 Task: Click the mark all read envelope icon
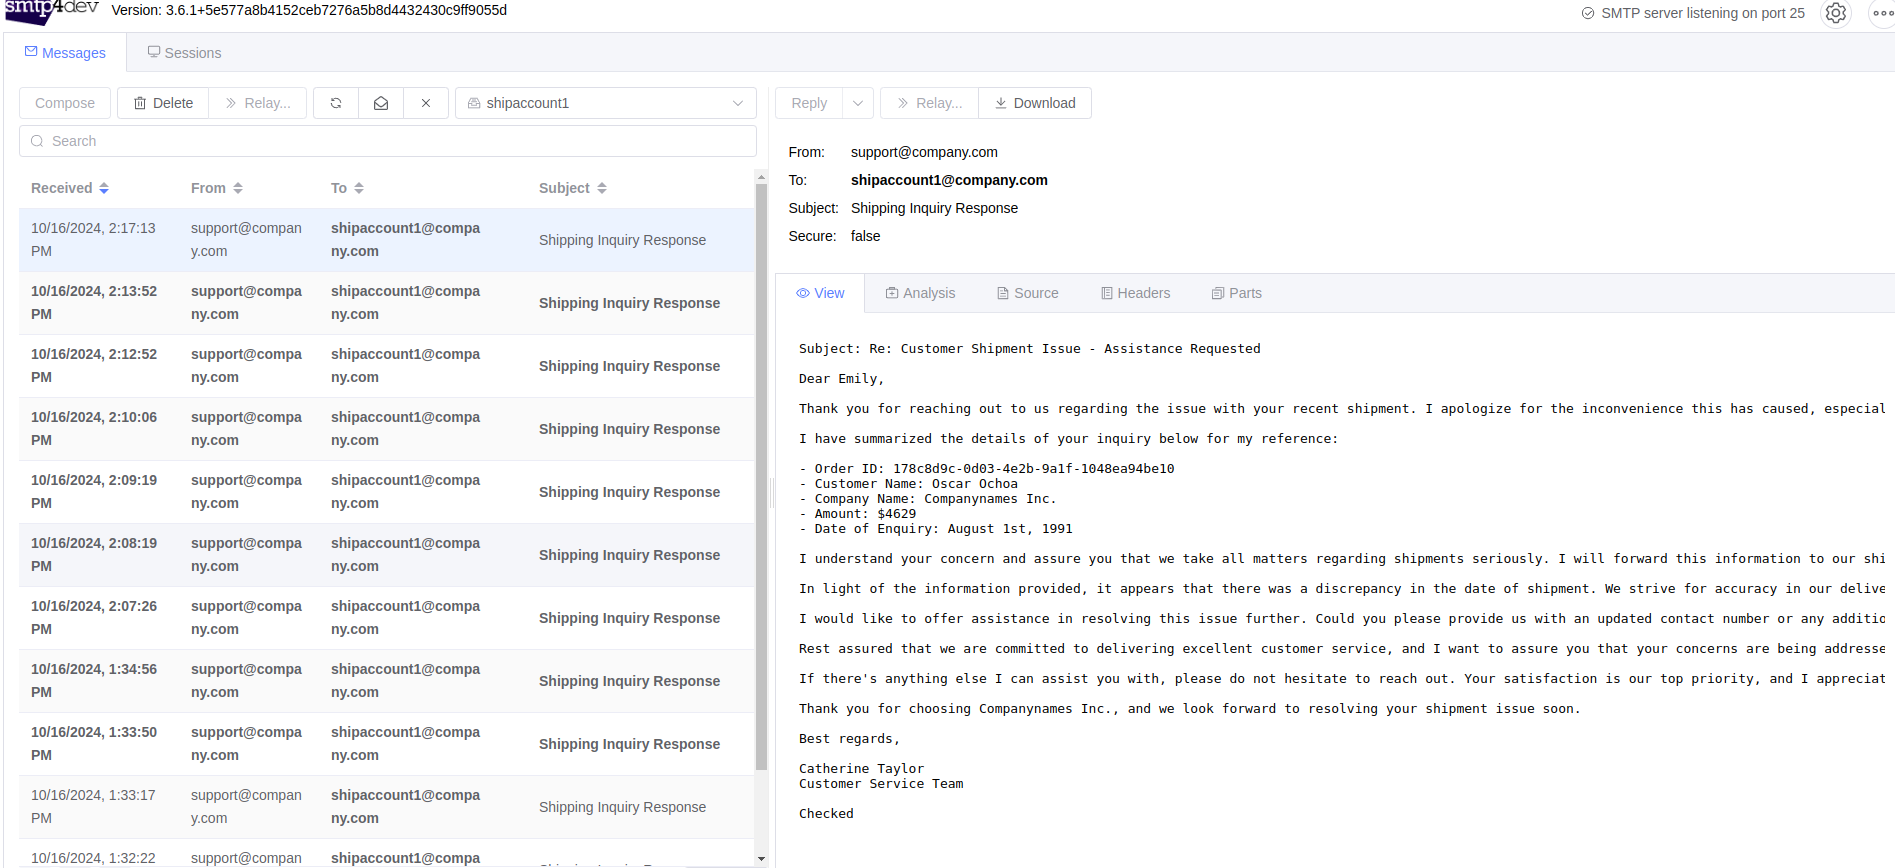(381, 103)
